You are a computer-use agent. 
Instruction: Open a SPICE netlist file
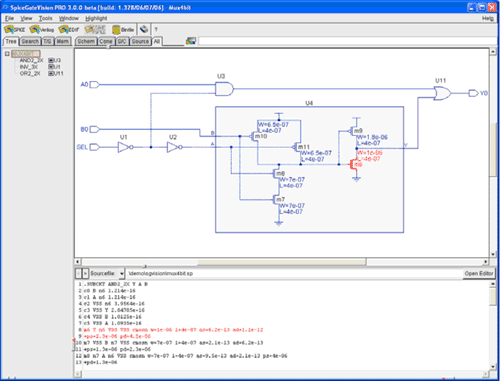coord(15,30)
